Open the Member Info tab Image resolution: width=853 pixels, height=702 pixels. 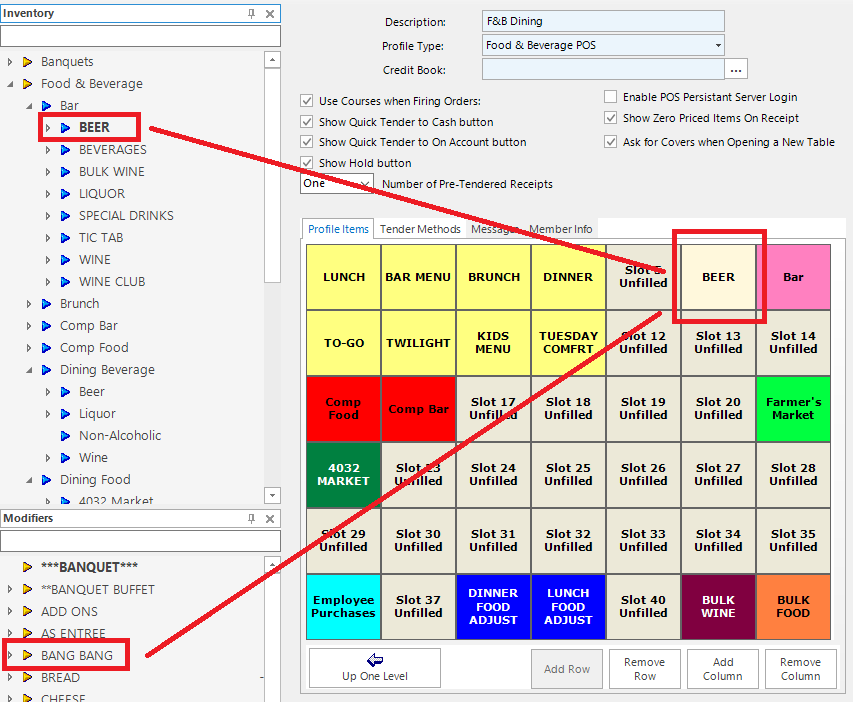click(x=560, y=229)
